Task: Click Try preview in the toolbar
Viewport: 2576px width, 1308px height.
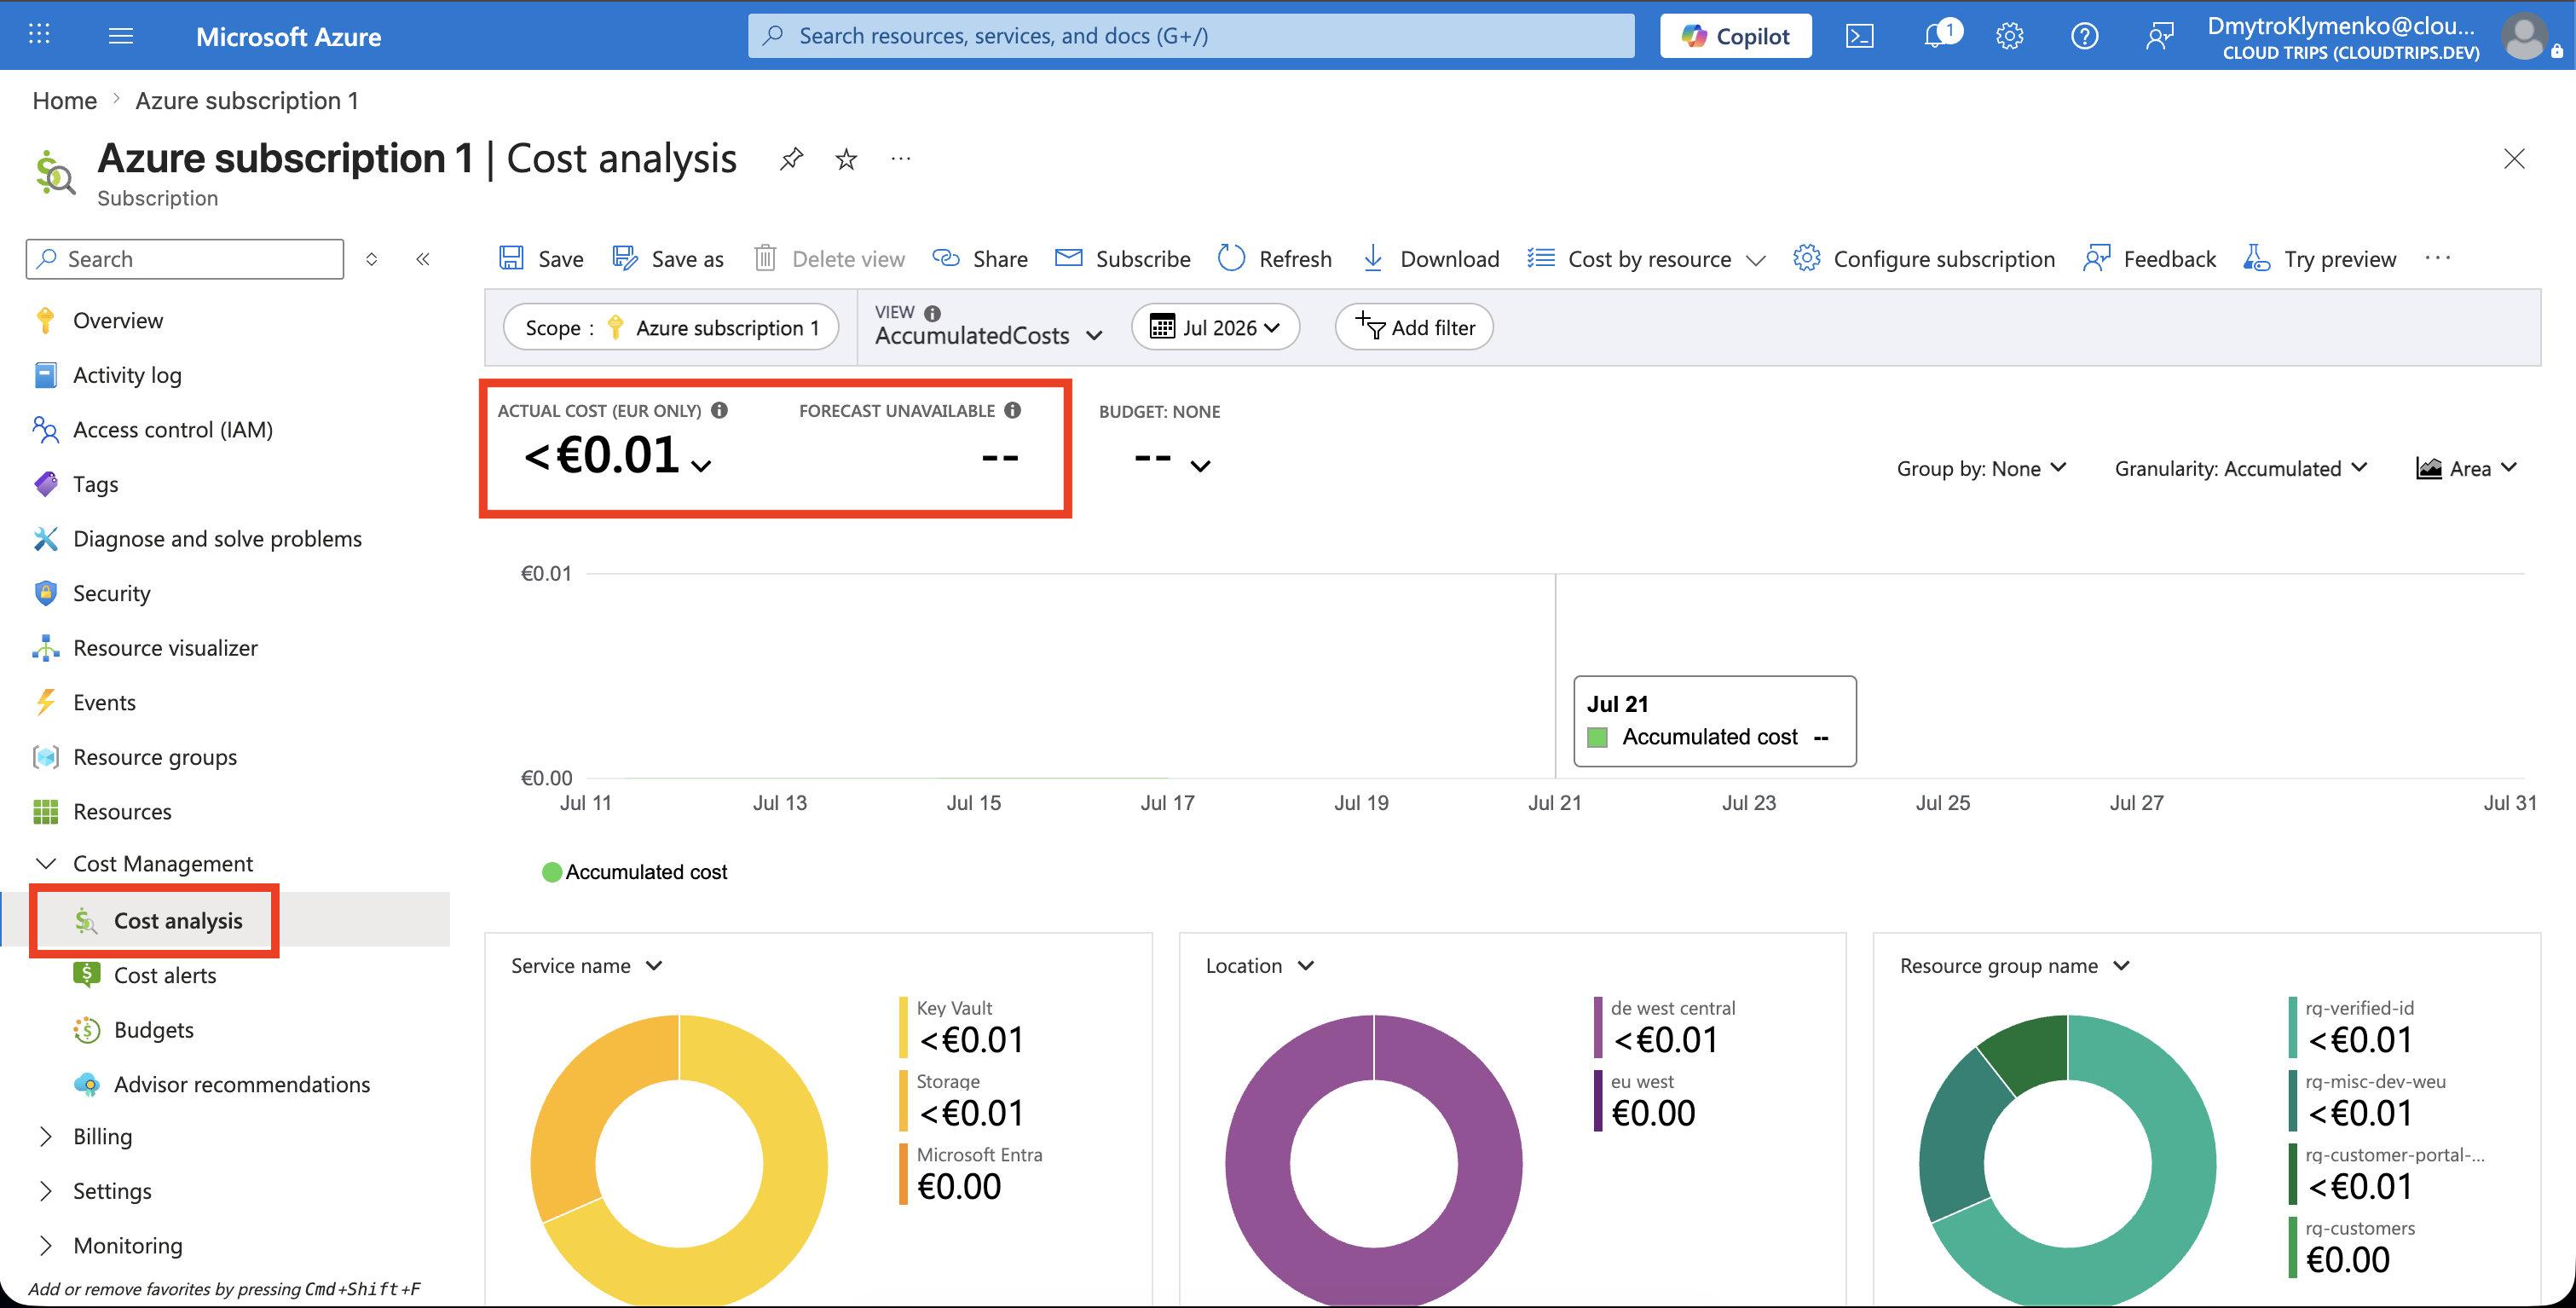Action: pyautogui.click(x=2320, y=259)
